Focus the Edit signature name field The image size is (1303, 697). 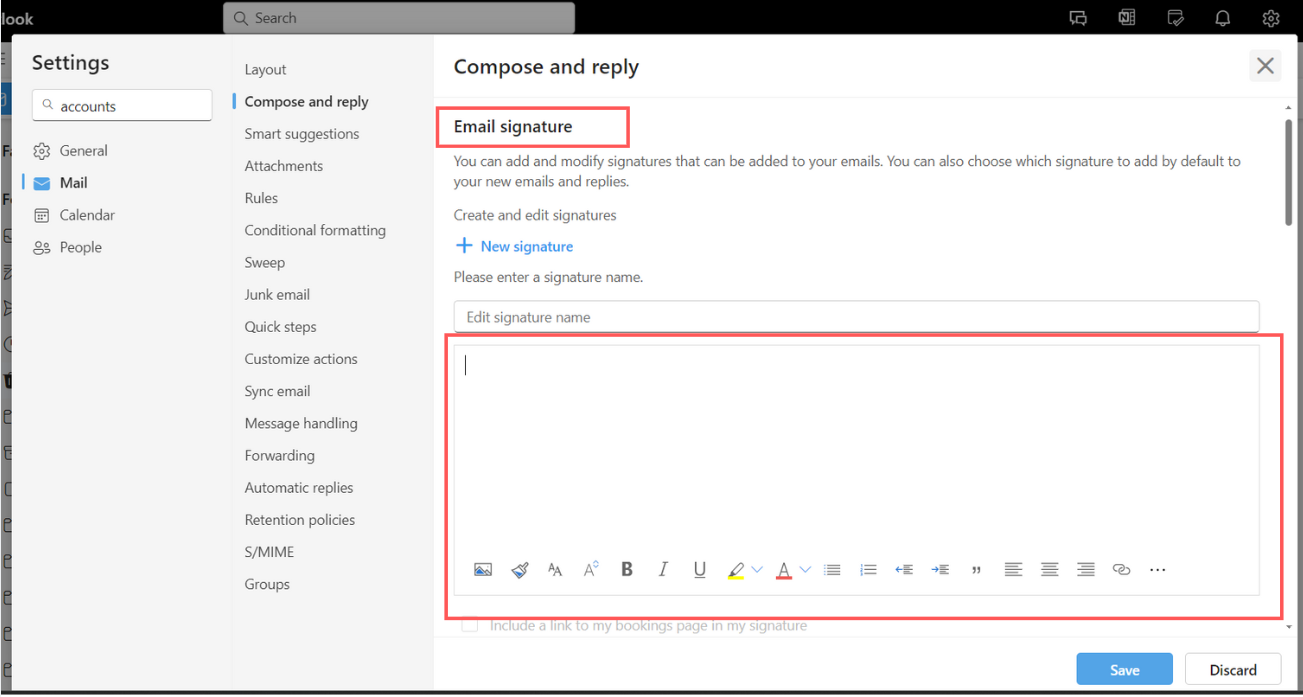click(x=856, y=317)
